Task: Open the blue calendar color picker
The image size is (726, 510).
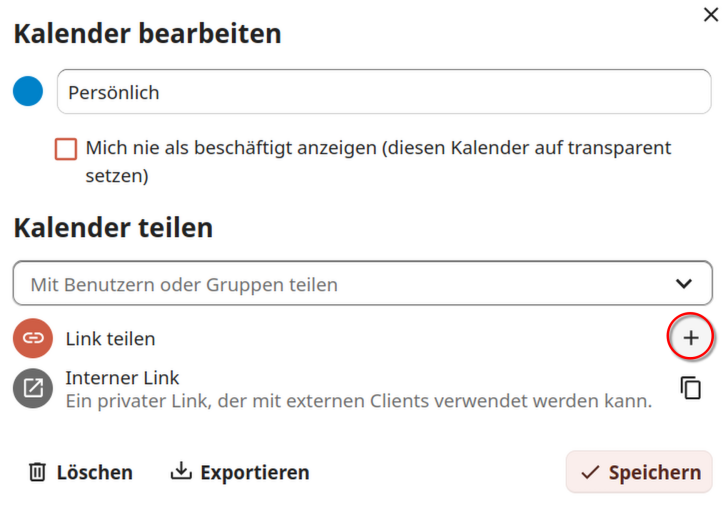Action: (28, 92)
